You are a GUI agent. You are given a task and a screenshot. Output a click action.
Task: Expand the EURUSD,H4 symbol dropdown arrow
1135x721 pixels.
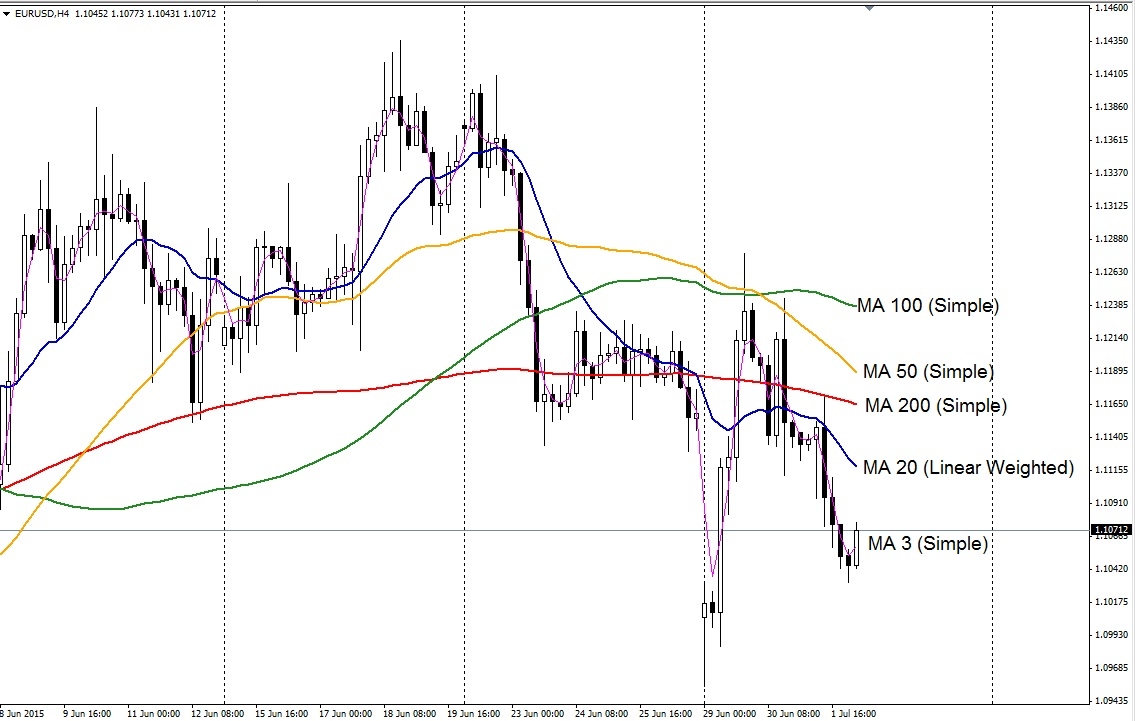[6, 13]
